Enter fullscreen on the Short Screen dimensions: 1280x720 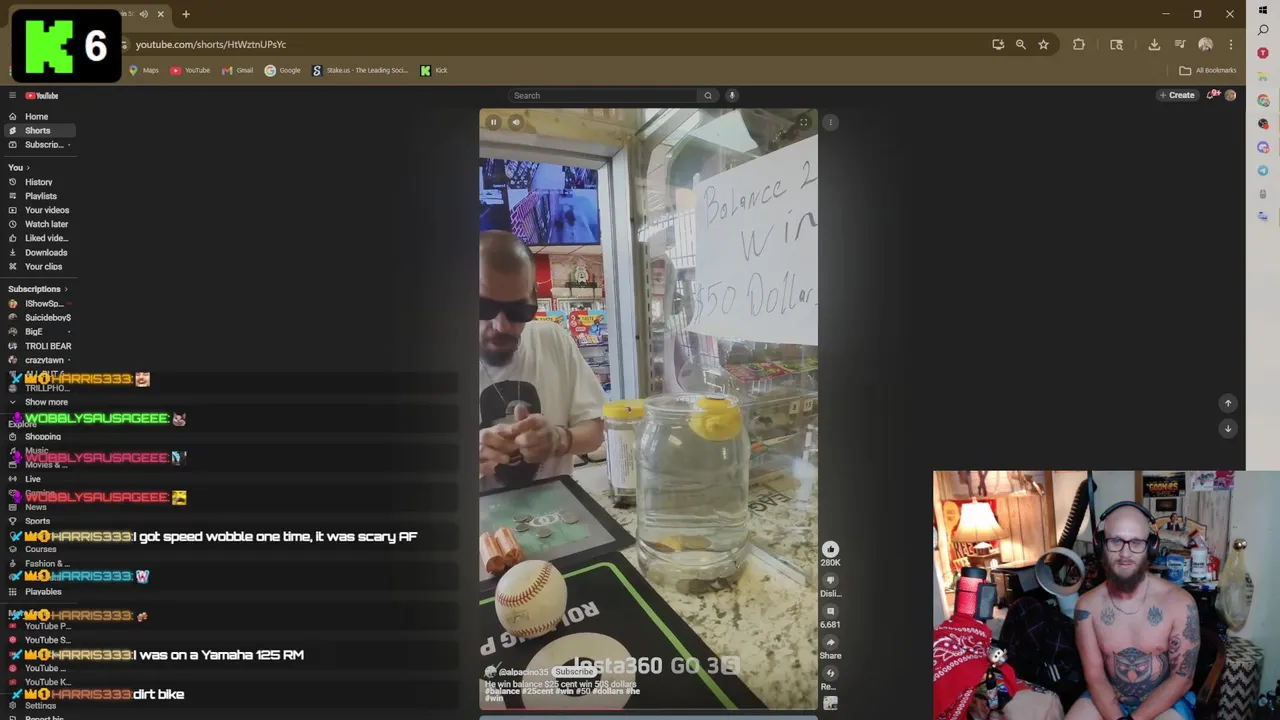[803, 122]
